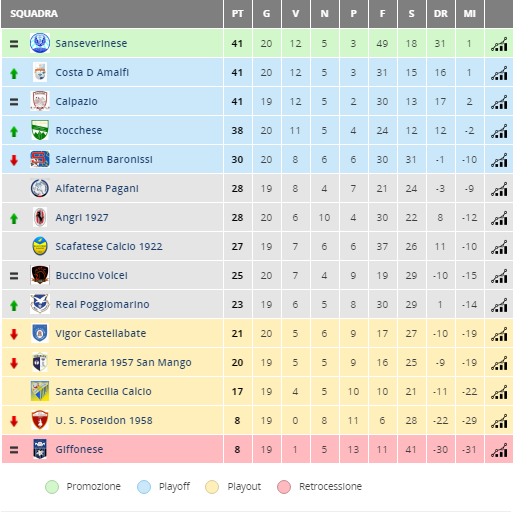Sort table by the DR column header
This screenshot has height=522, width=526.
coord(440,14)
